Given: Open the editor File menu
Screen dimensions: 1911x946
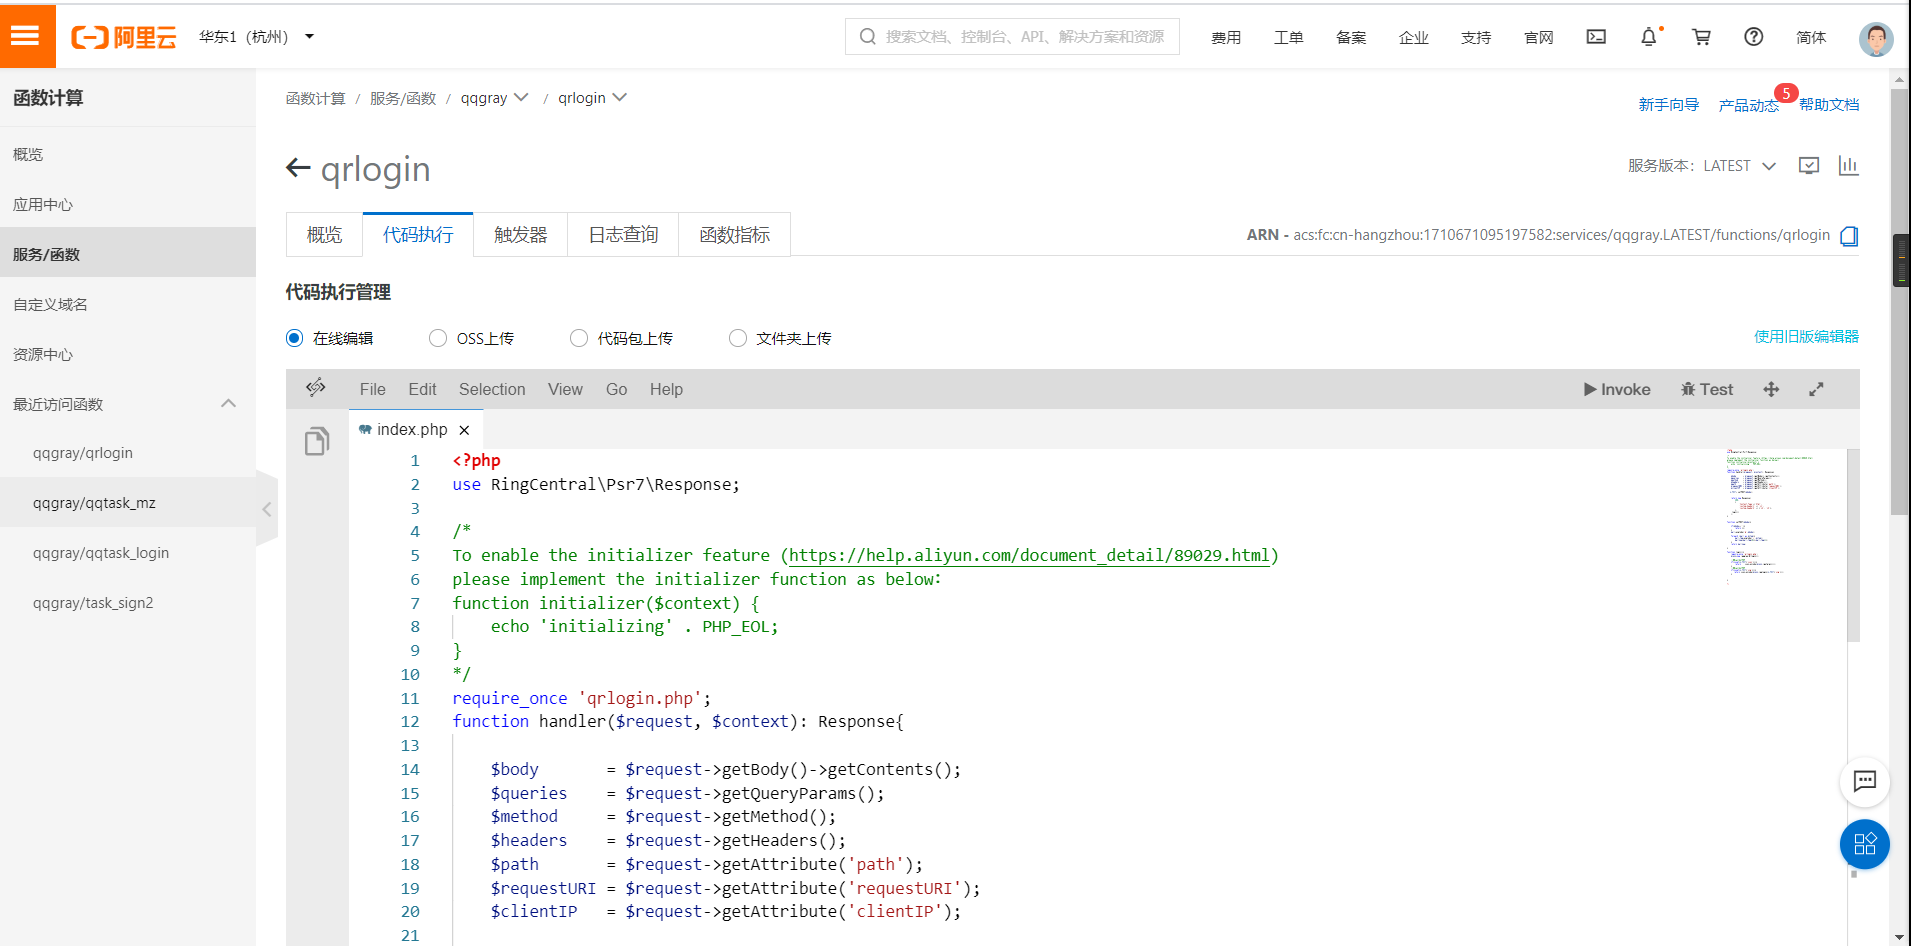Looking at the screenshot, I should click(x=372, y=390).
